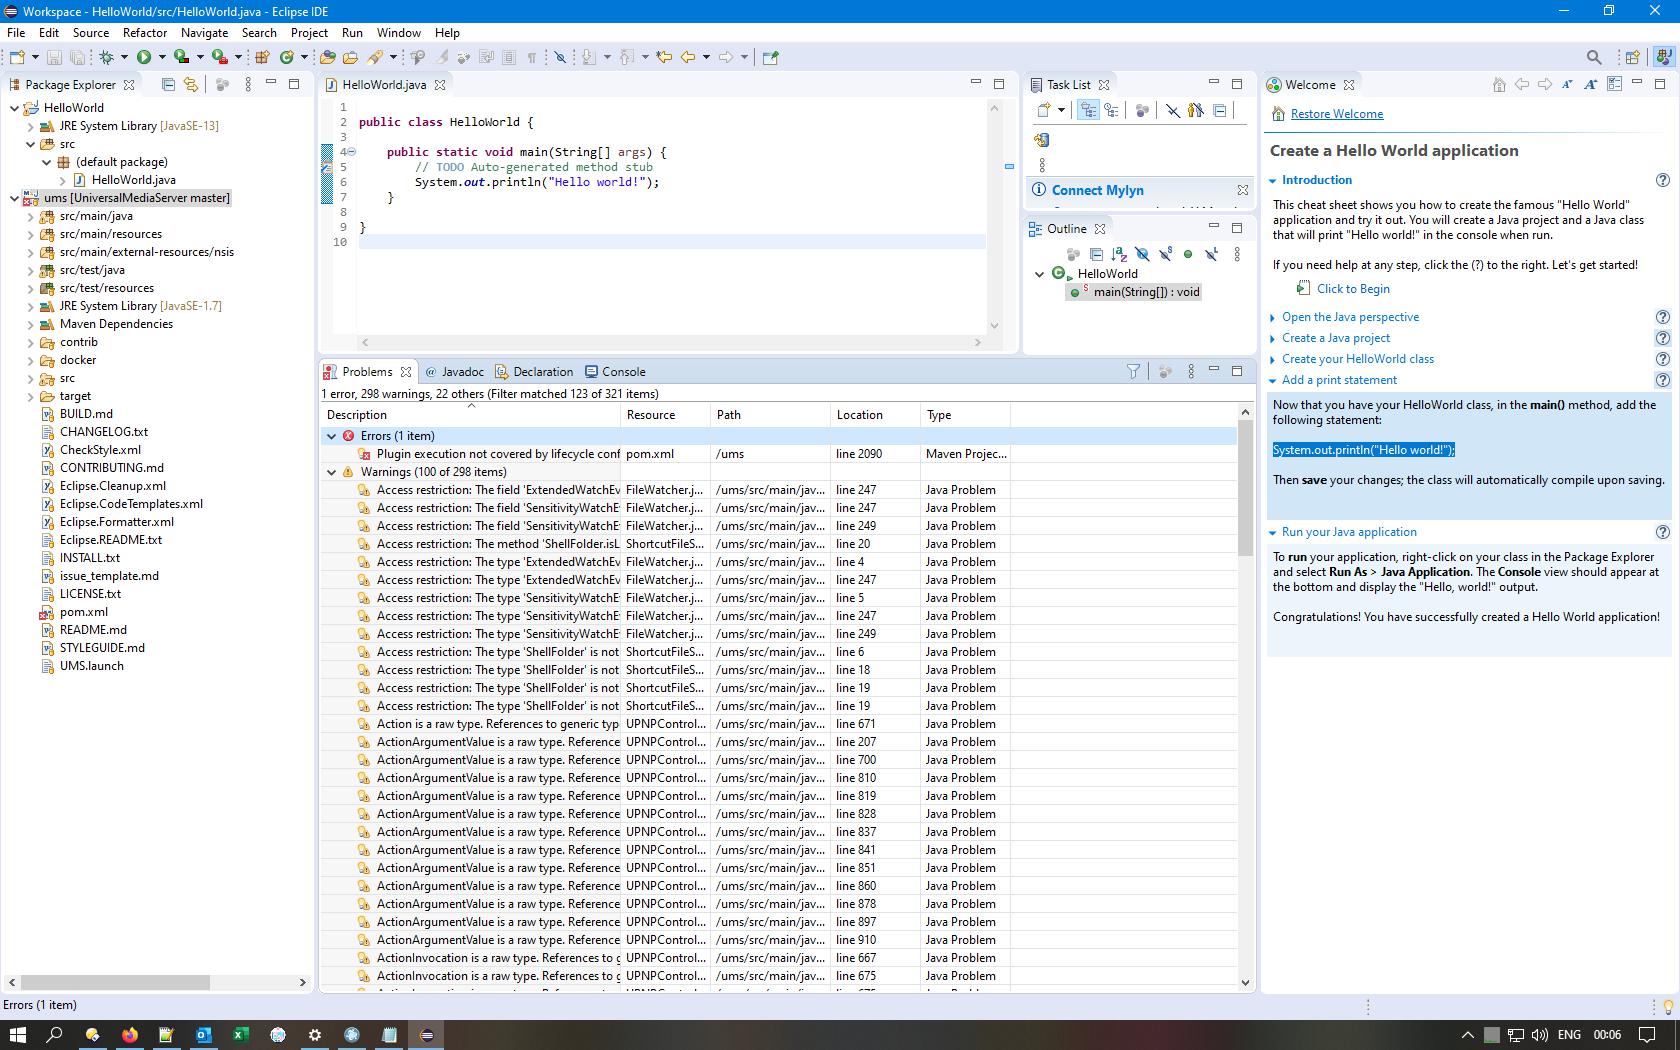
Task: Select pom.xml in Package Explorer
Action: (84, 612)
